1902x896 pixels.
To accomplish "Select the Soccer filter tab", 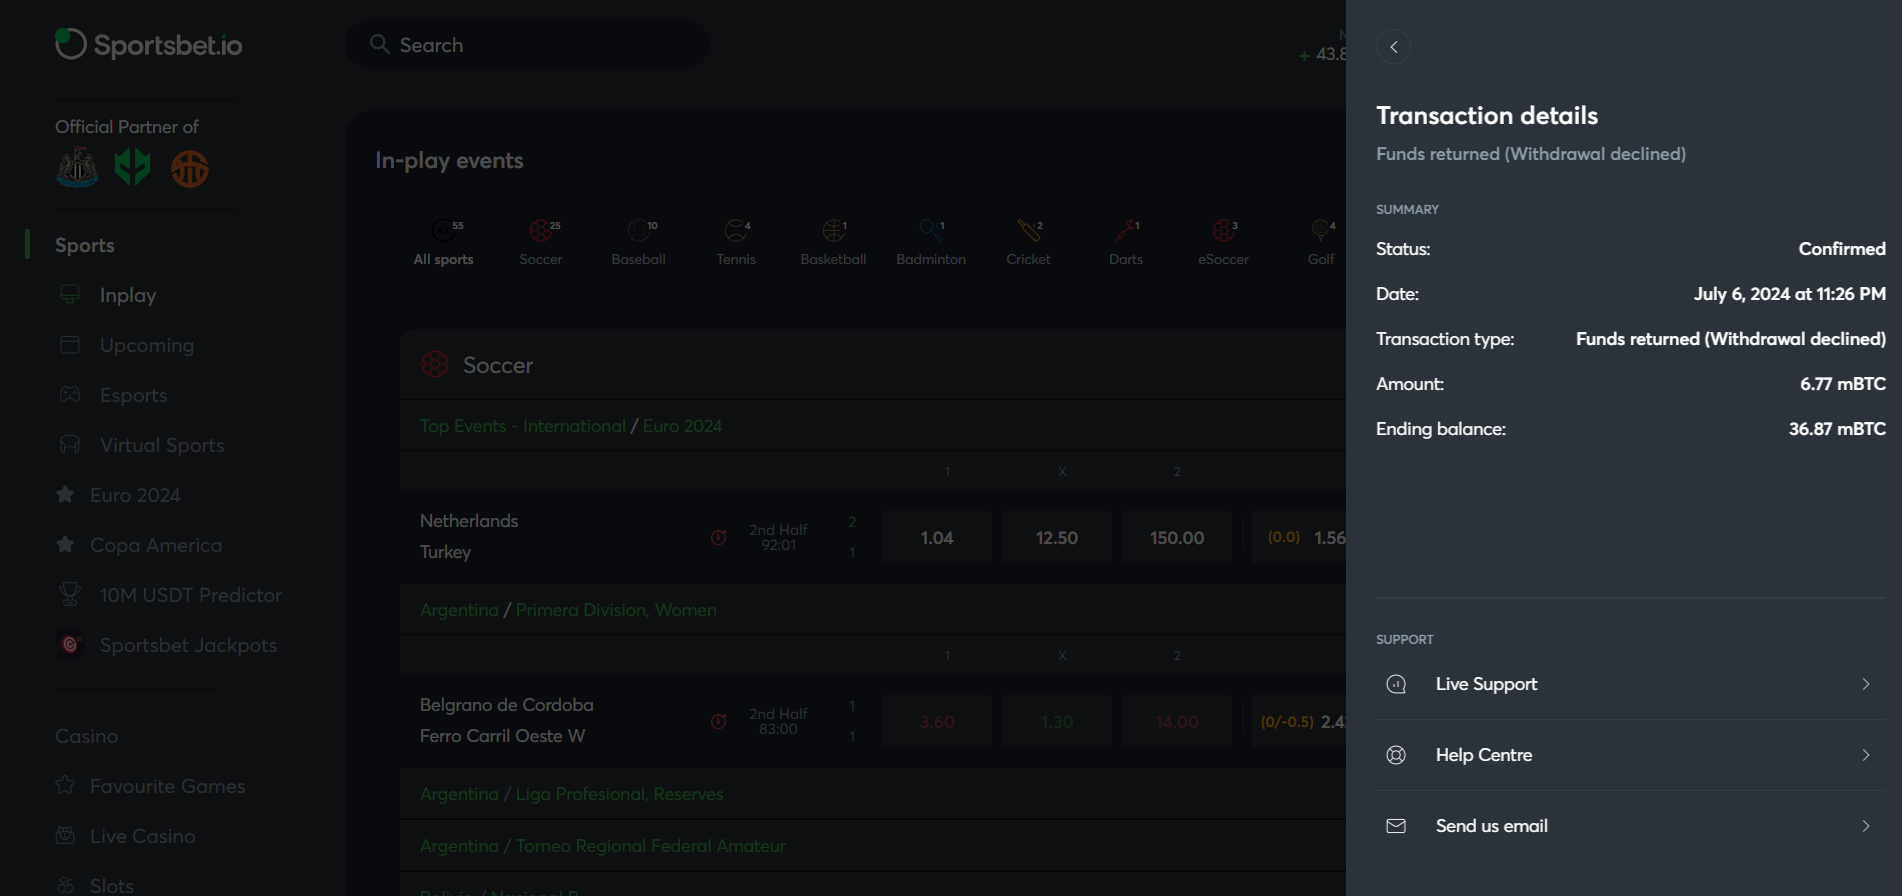I will [541, 242].
